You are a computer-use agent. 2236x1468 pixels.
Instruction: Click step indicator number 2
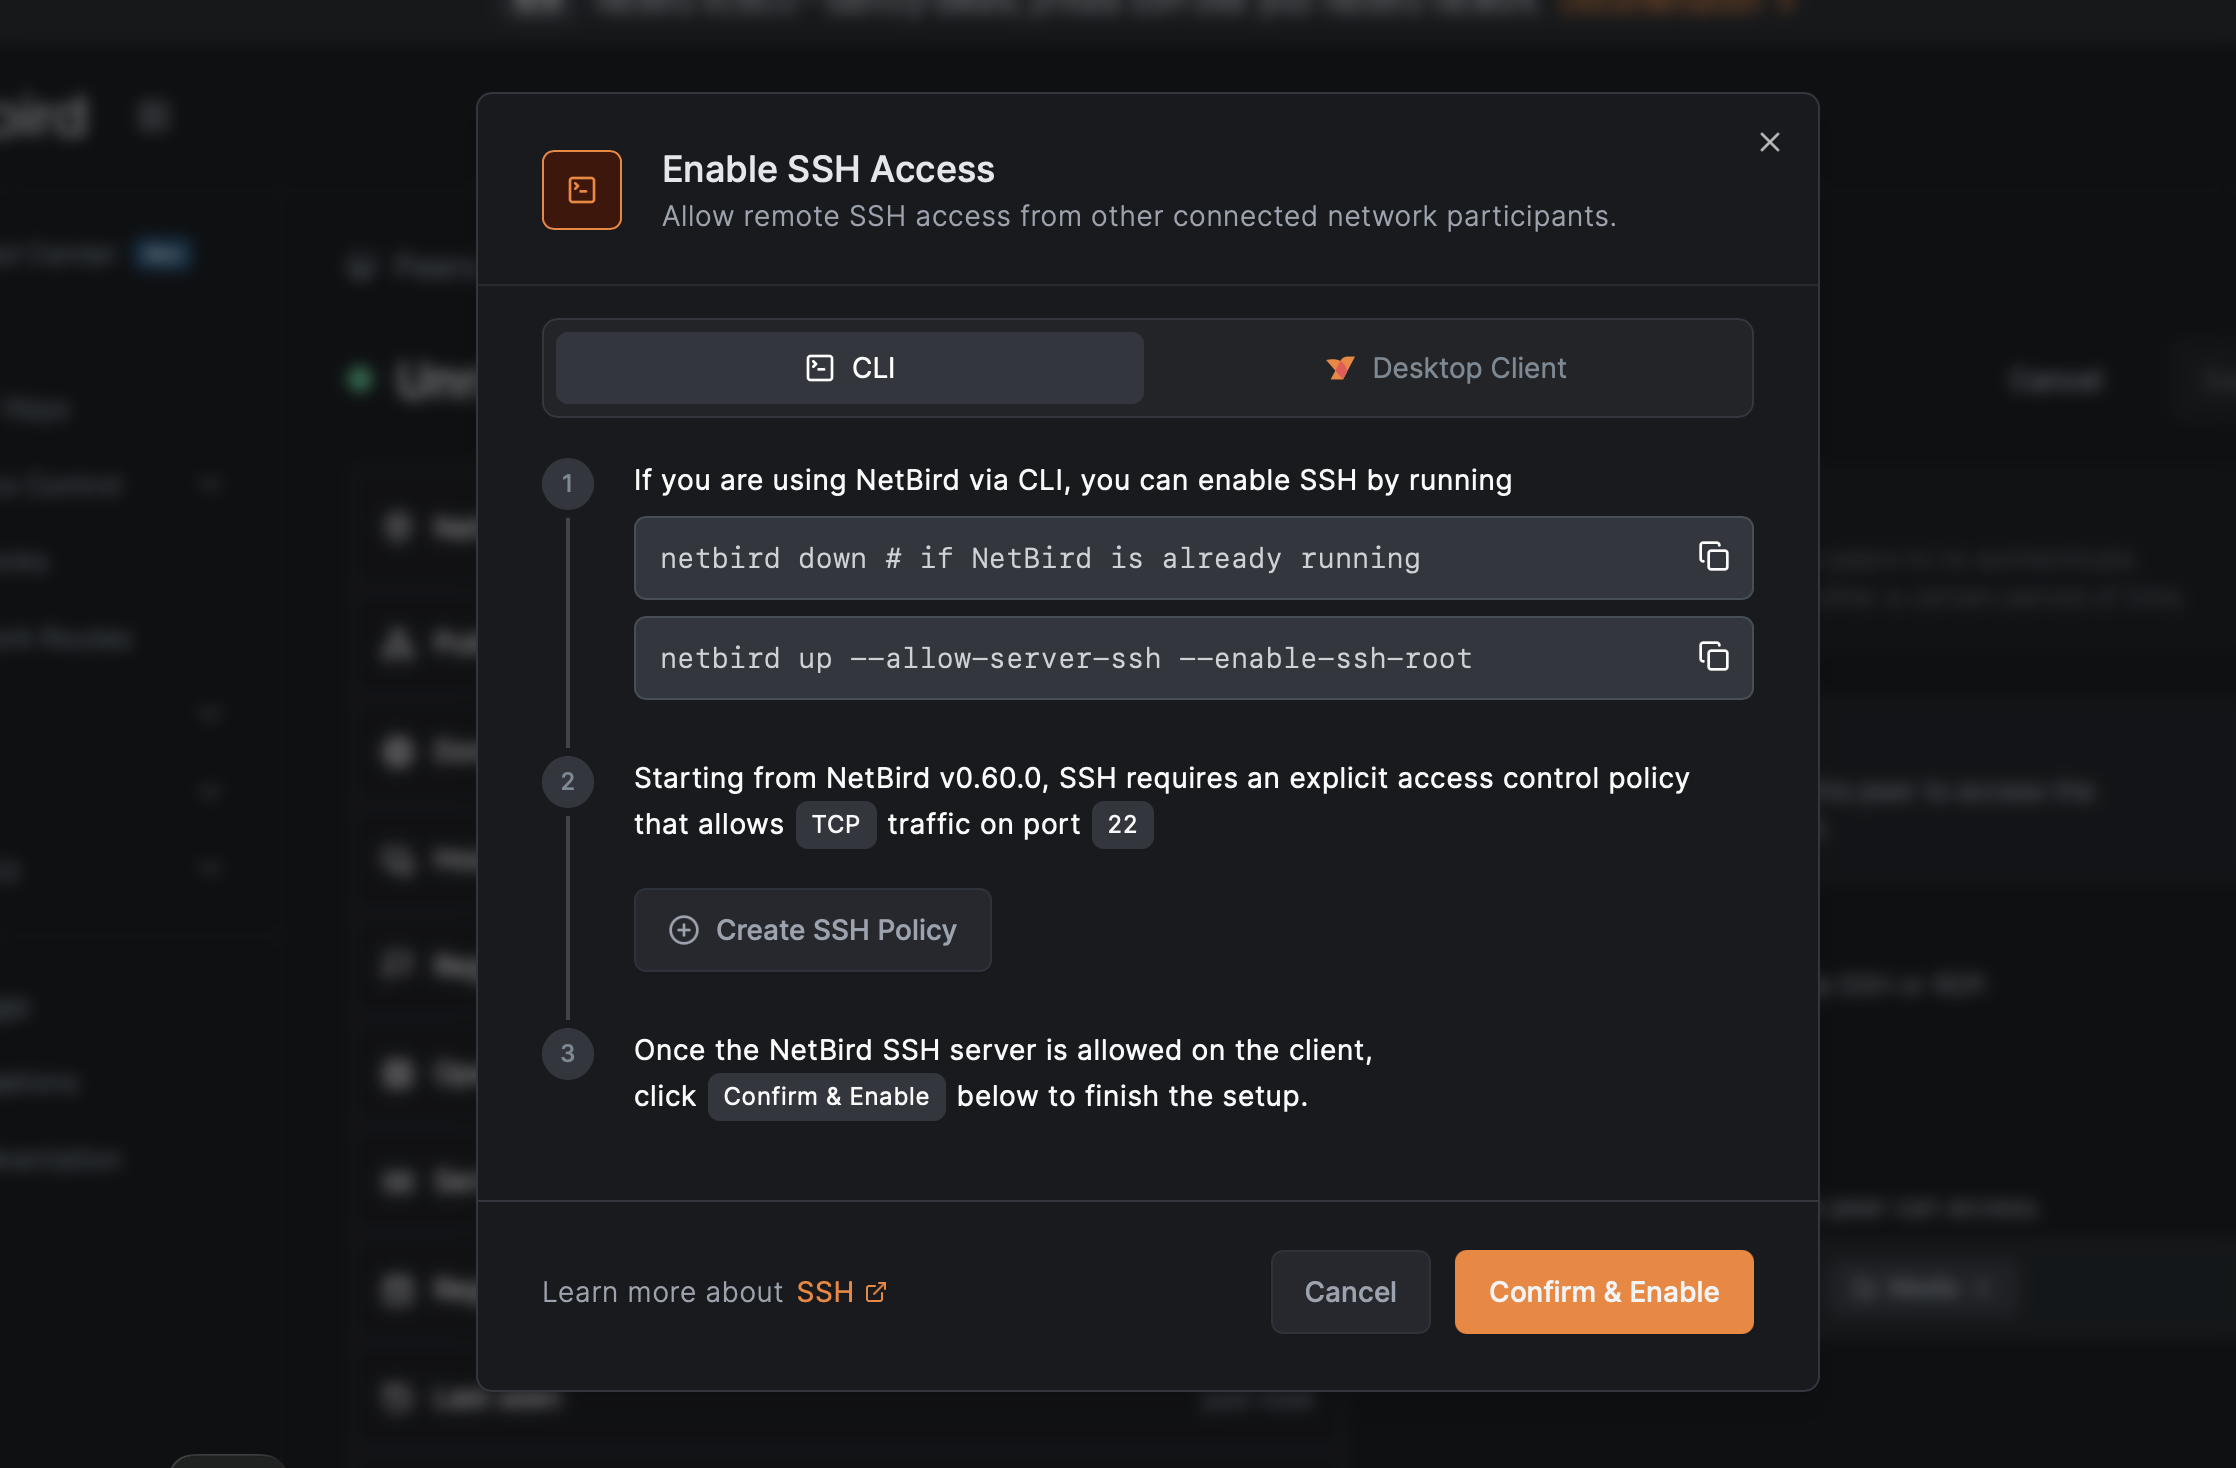coord(567,782)
